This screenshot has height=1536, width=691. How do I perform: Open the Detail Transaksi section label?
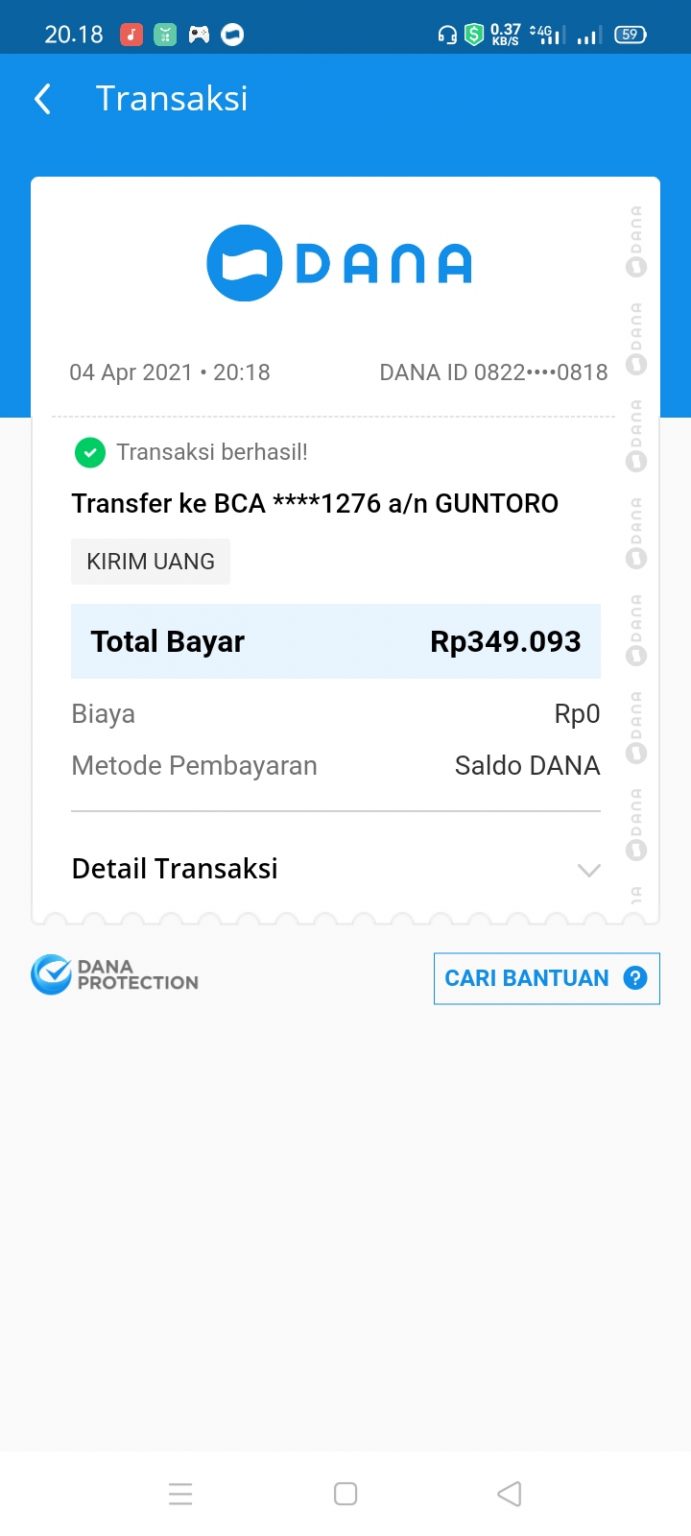click(175, 869)
